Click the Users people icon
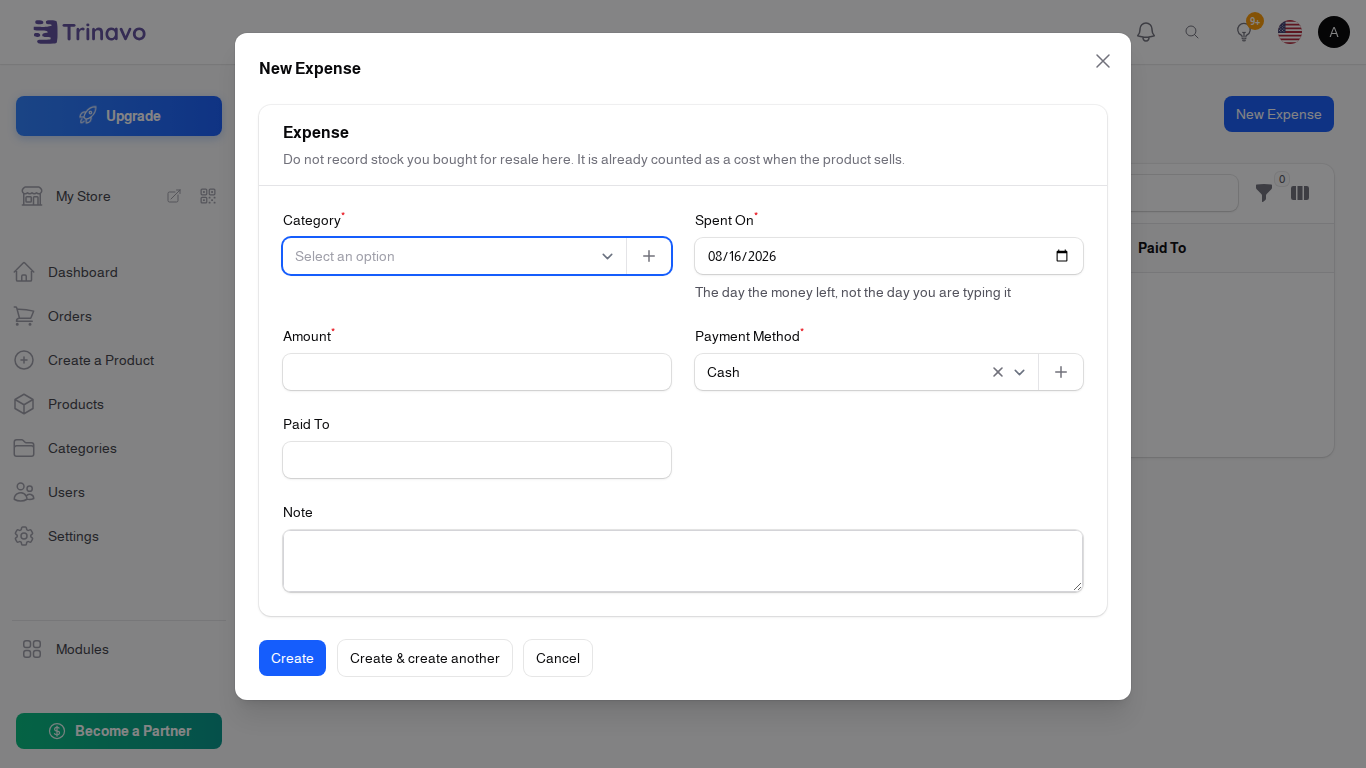1366x768 pixels. tap(24, 492)
